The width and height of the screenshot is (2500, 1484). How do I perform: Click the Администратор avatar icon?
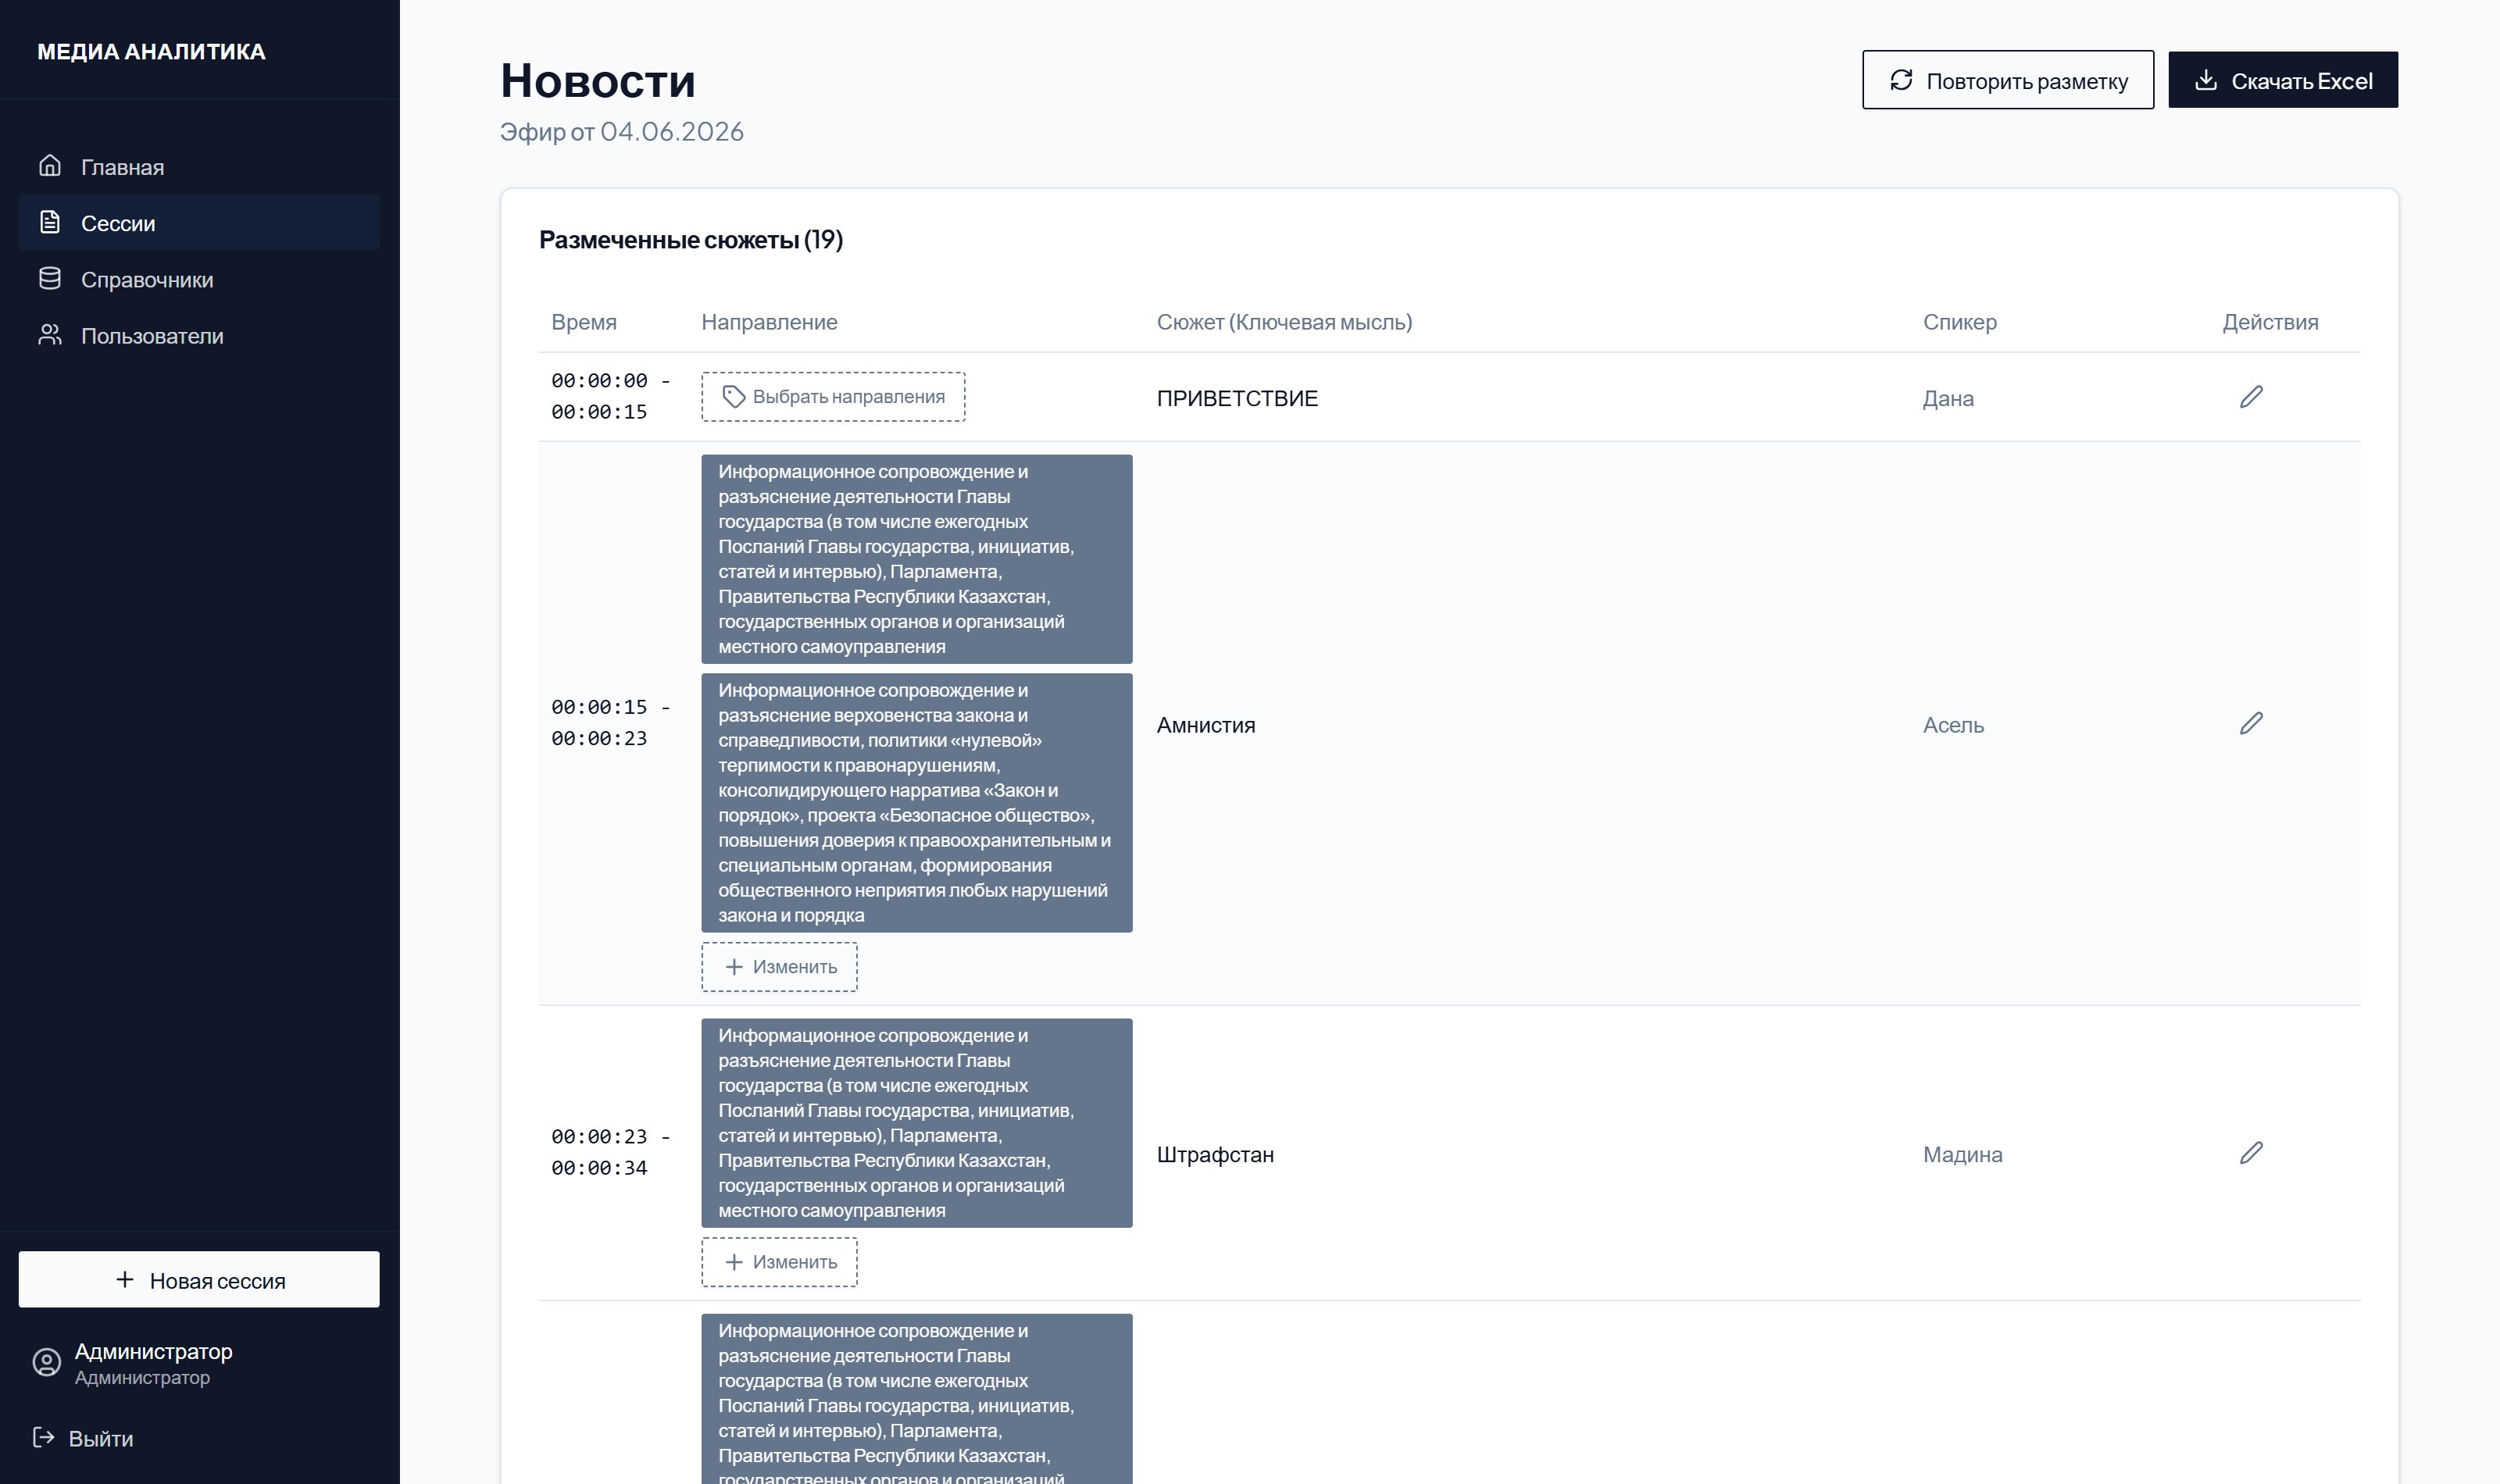point(46,1362)
